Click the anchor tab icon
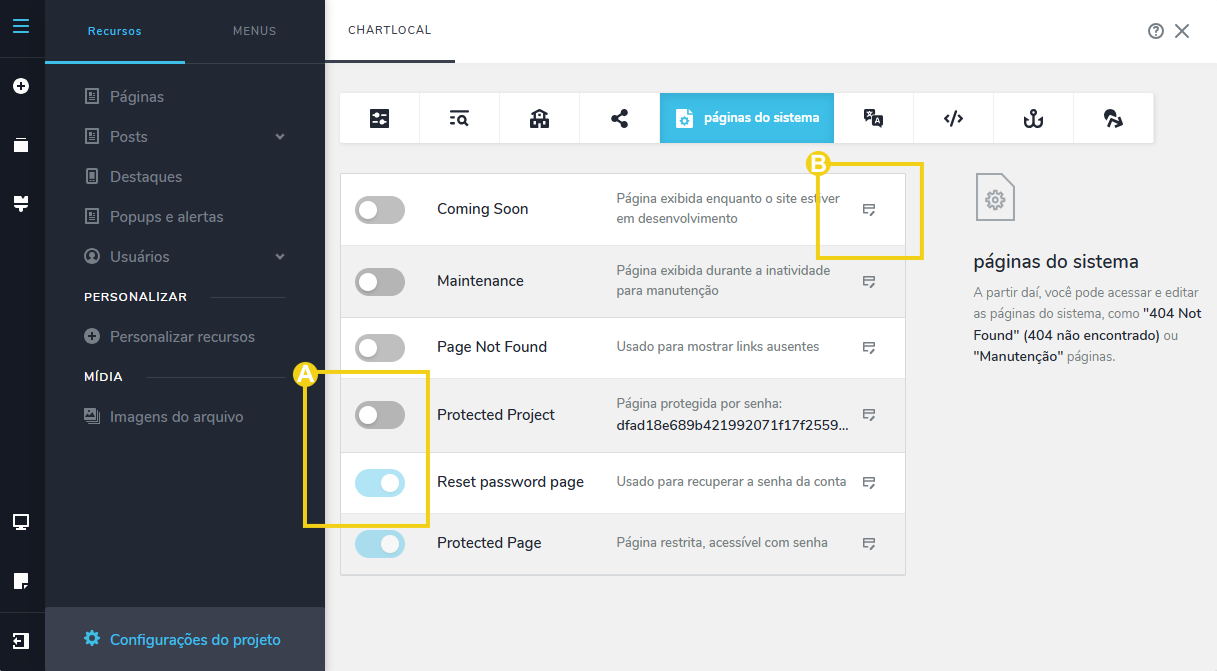The image size is (1217, 671). tap(1033, 119)
